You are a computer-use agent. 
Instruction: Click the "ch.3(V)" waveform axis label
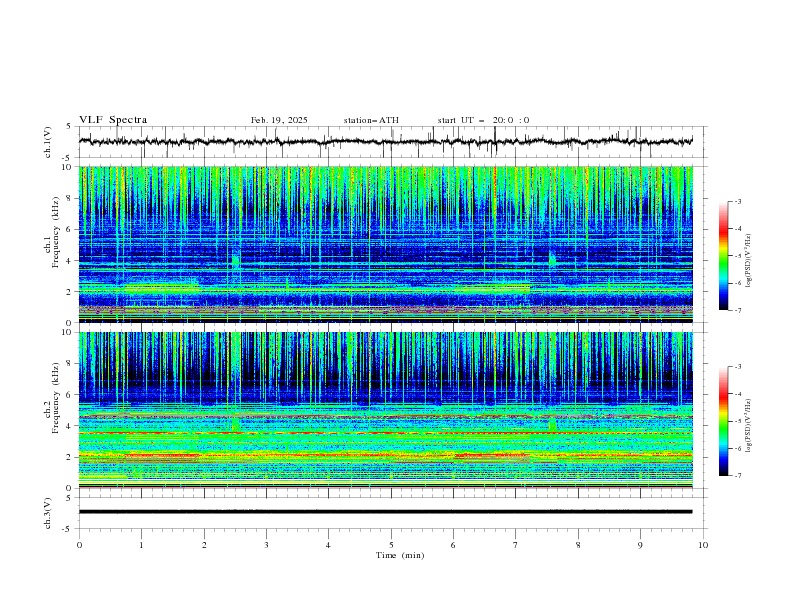pos(48,513)
